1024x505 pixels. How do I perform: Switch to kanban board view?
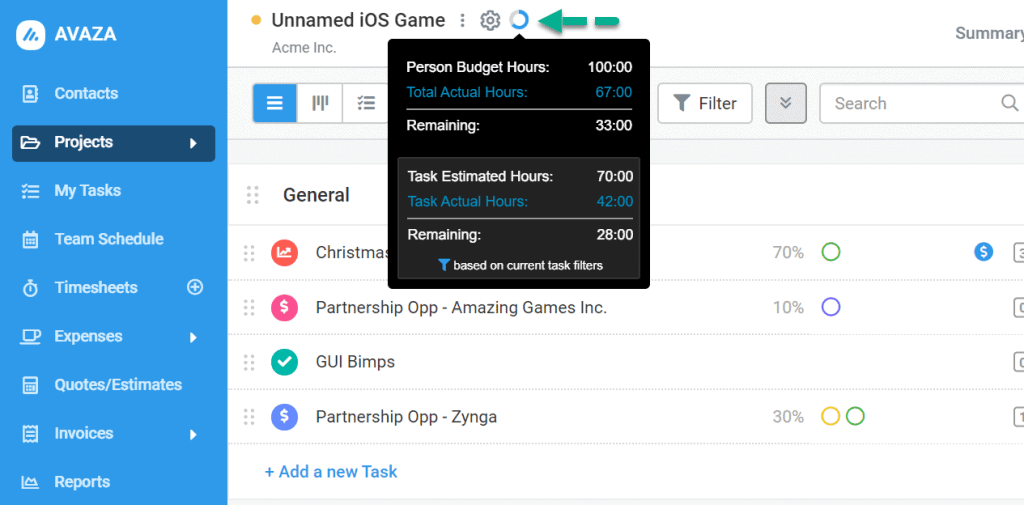pyautogui.click(x=320, y=103)
